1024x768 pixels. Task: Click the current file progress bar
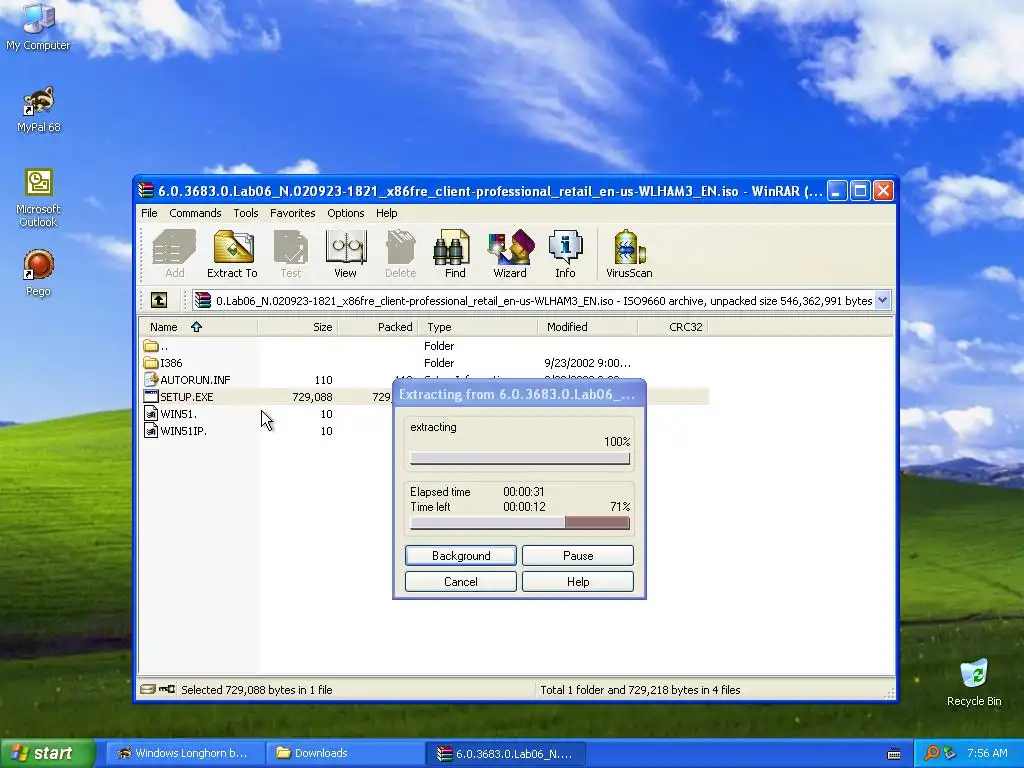[x=520, y=458]
